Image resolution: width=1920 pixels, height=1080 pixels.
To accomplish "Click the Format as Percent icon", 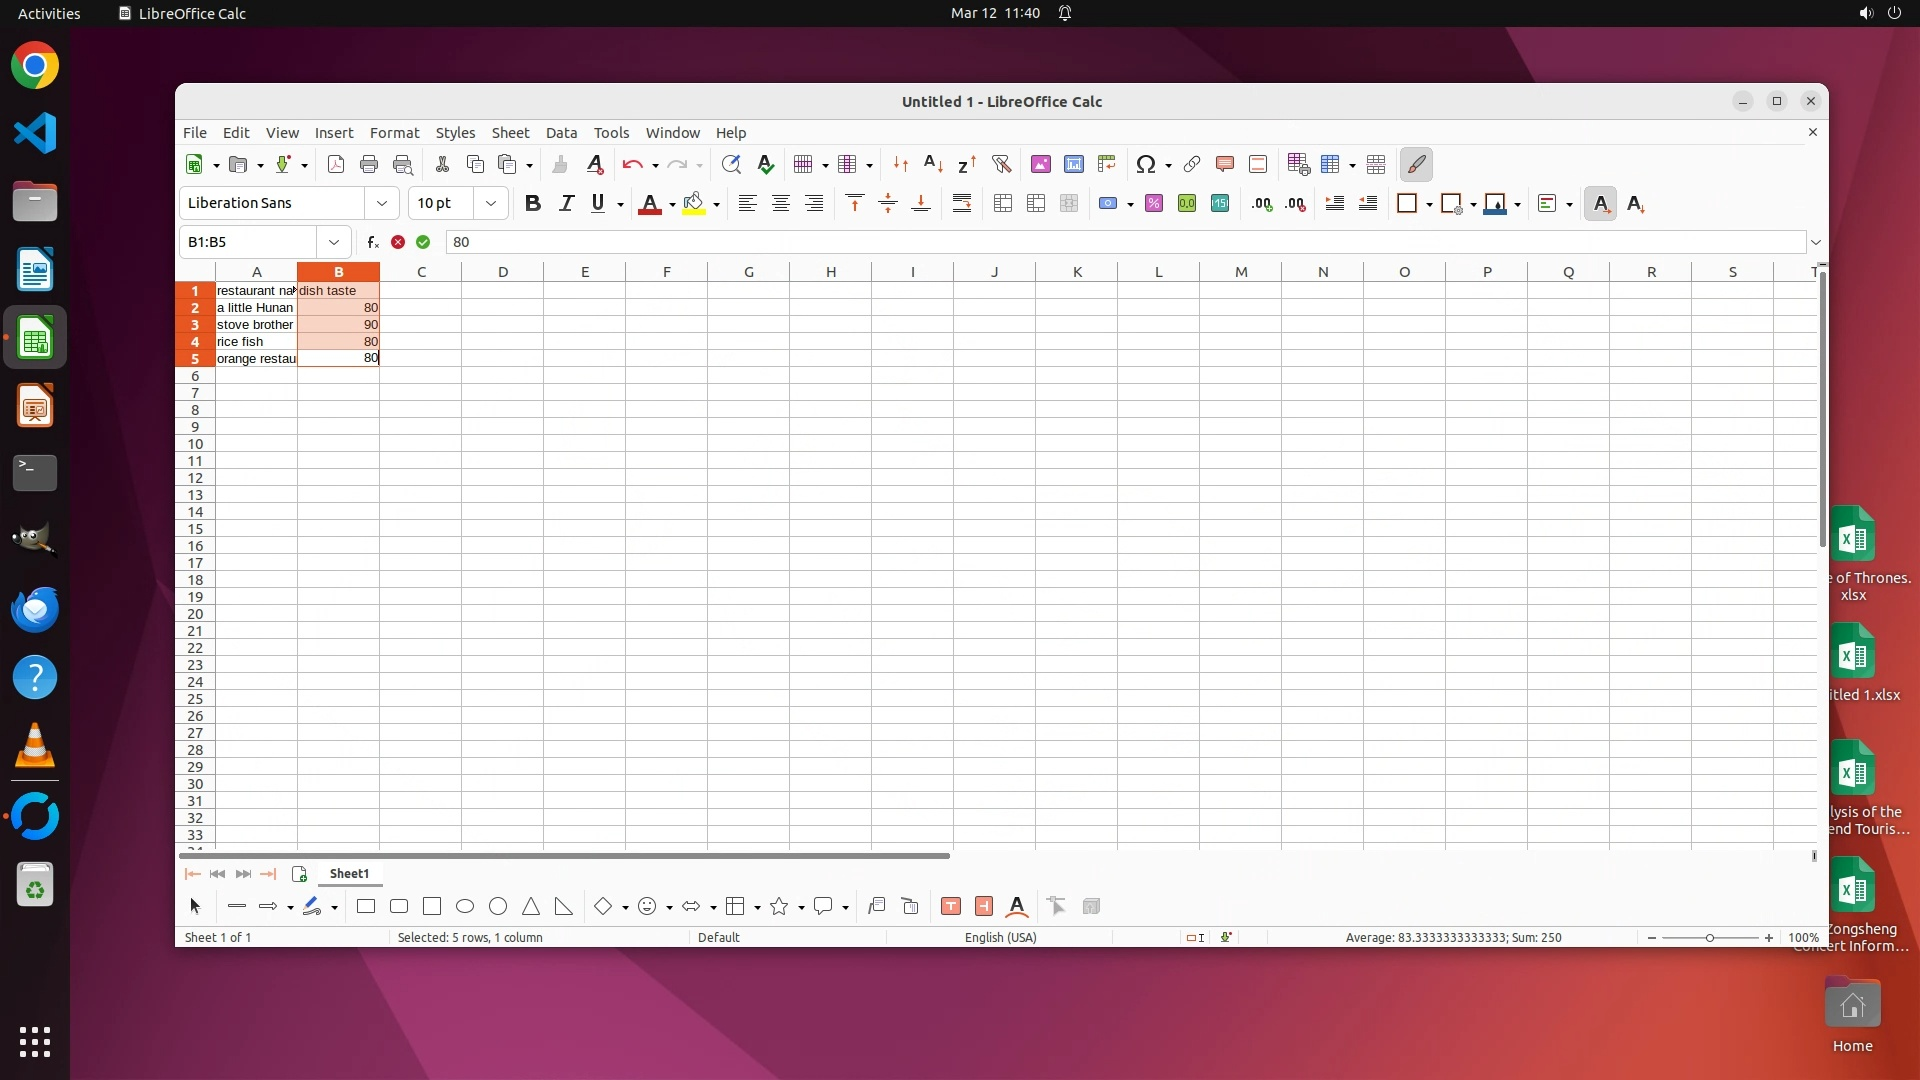I will click(x=1154, y=204).
